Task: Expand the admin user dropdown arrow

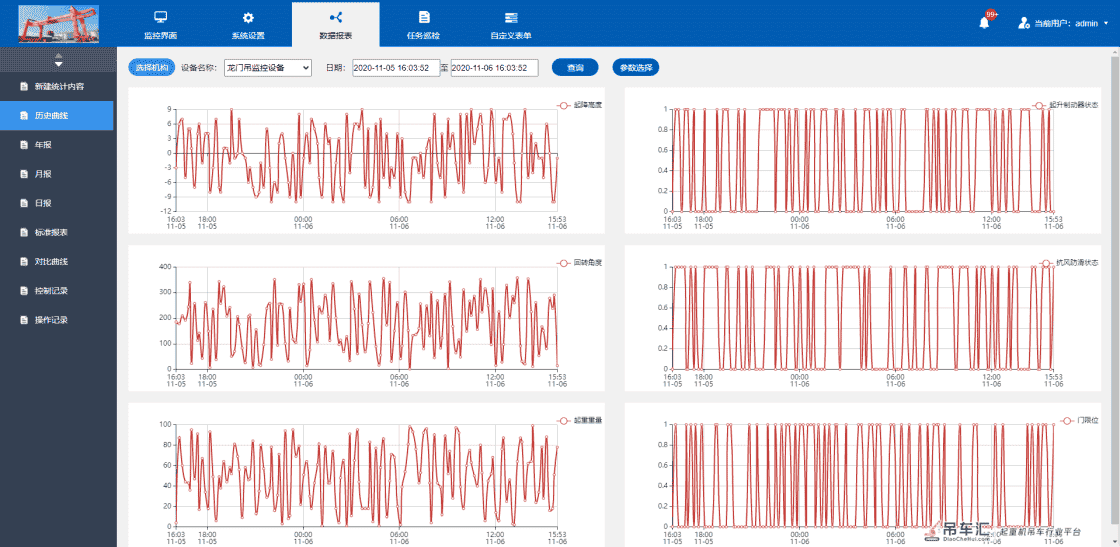Action: 1106,23
